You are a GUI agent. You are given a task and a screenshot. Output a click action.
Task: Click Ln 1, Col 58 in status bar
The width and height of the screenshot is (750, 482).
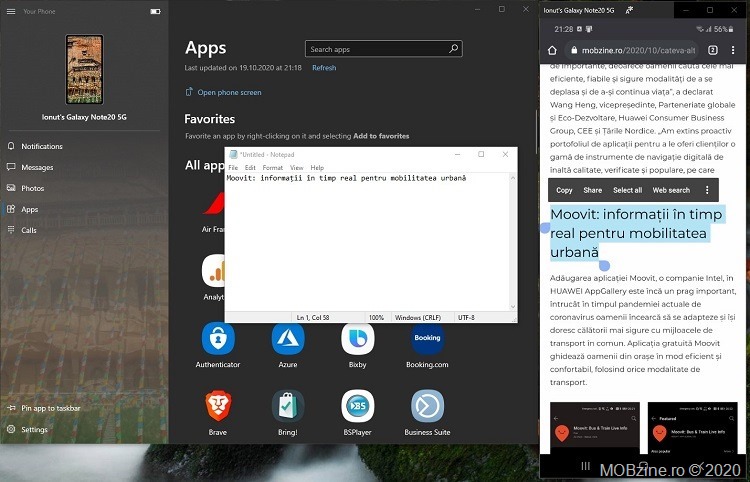tap(313, 318)
